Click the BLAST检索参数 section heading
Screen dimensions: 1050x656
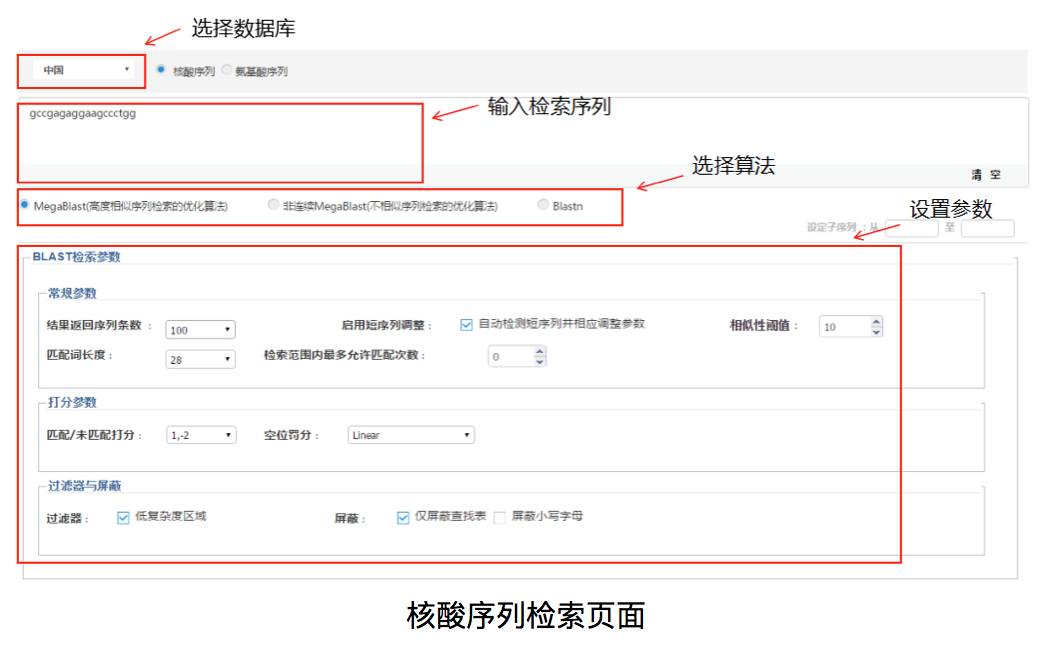click(76, 257)
